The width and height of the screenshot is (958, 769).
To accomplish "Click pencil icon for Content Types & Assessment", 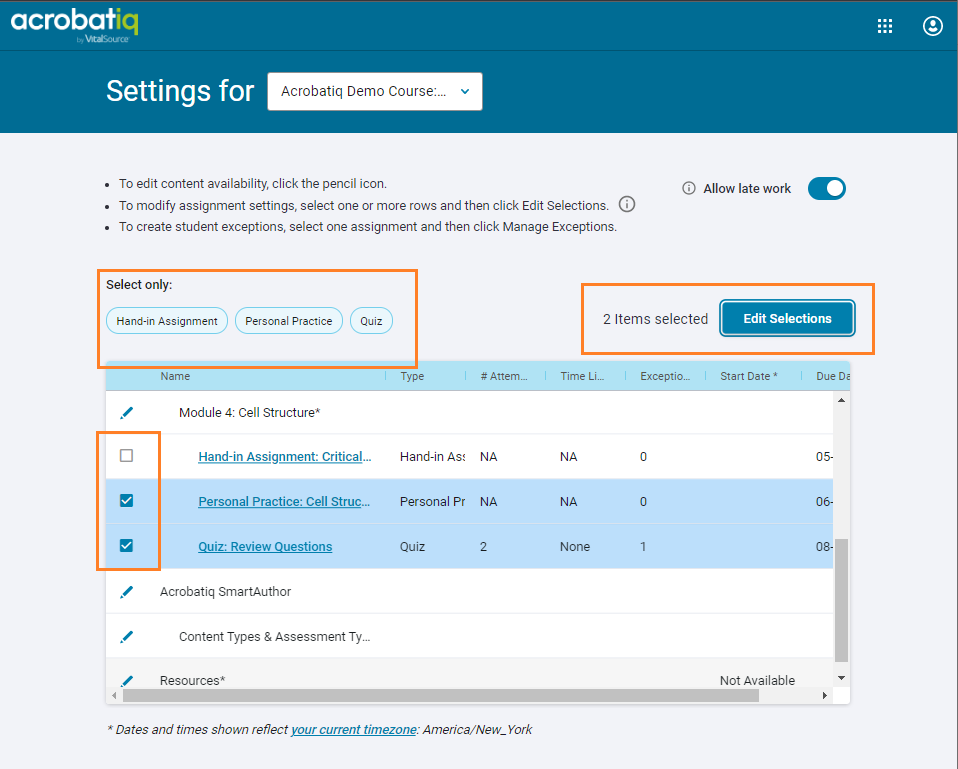I will [126, 636].
